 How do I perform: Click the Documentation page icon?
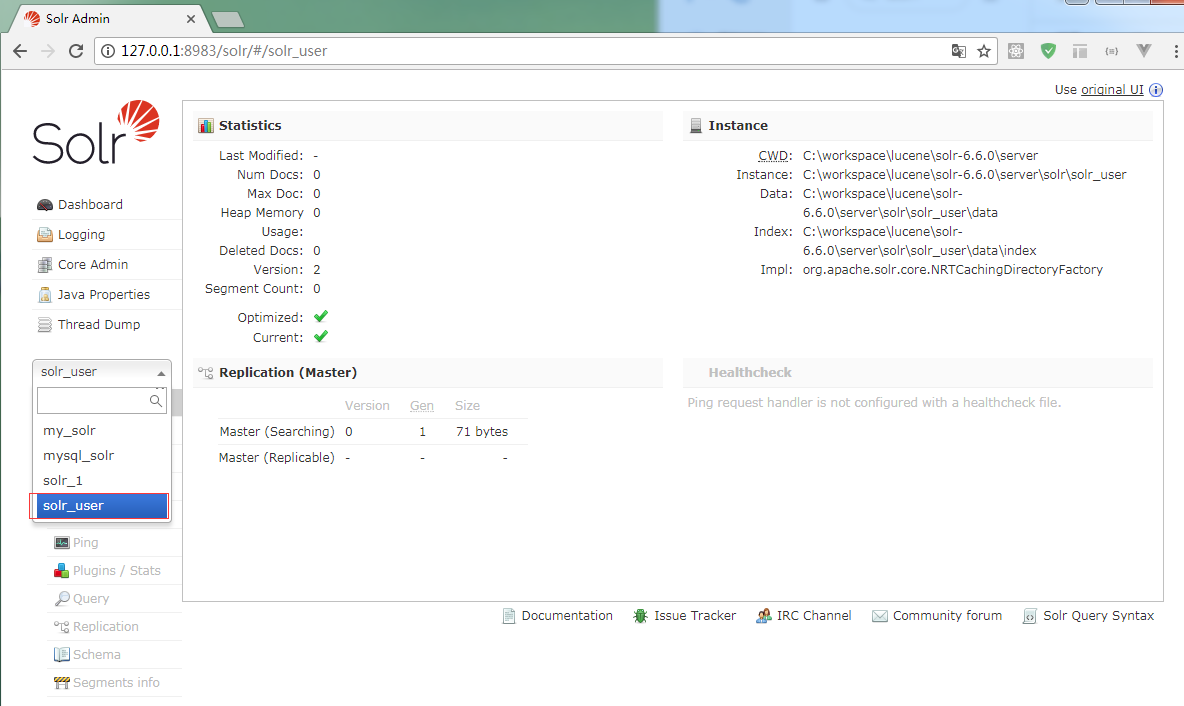point(509,616)
